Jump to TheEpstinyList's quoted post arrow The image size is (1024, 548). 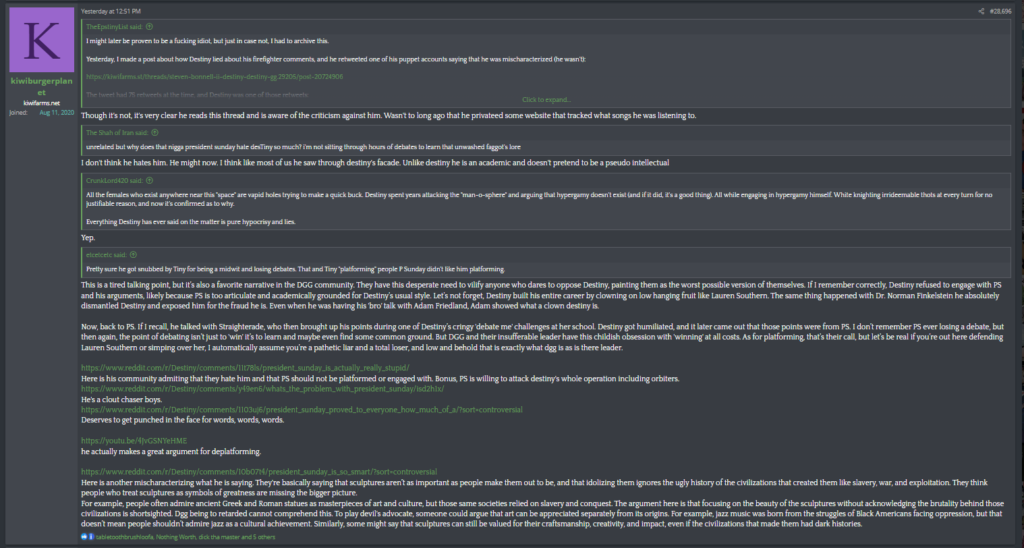click(150, 27)
